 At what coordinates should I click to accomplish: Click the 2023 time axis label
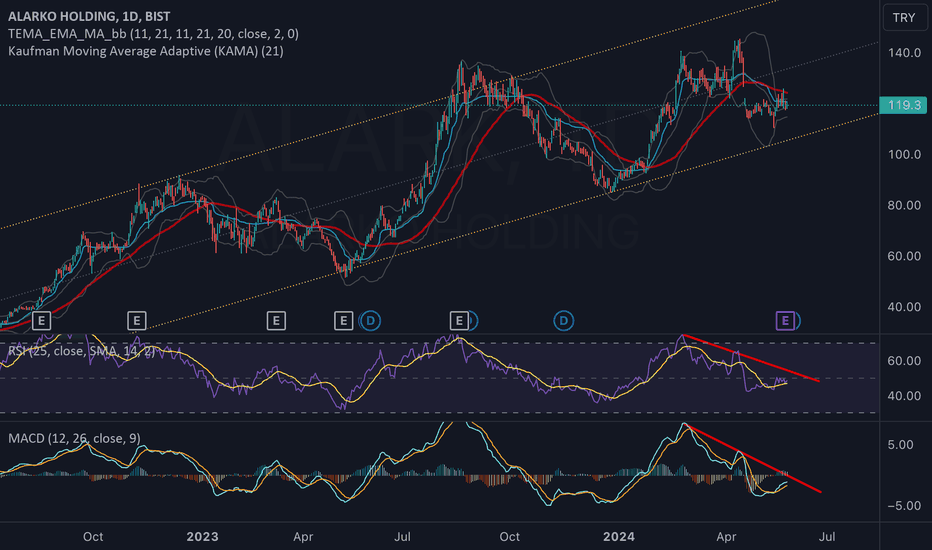[x=202, y=537]
